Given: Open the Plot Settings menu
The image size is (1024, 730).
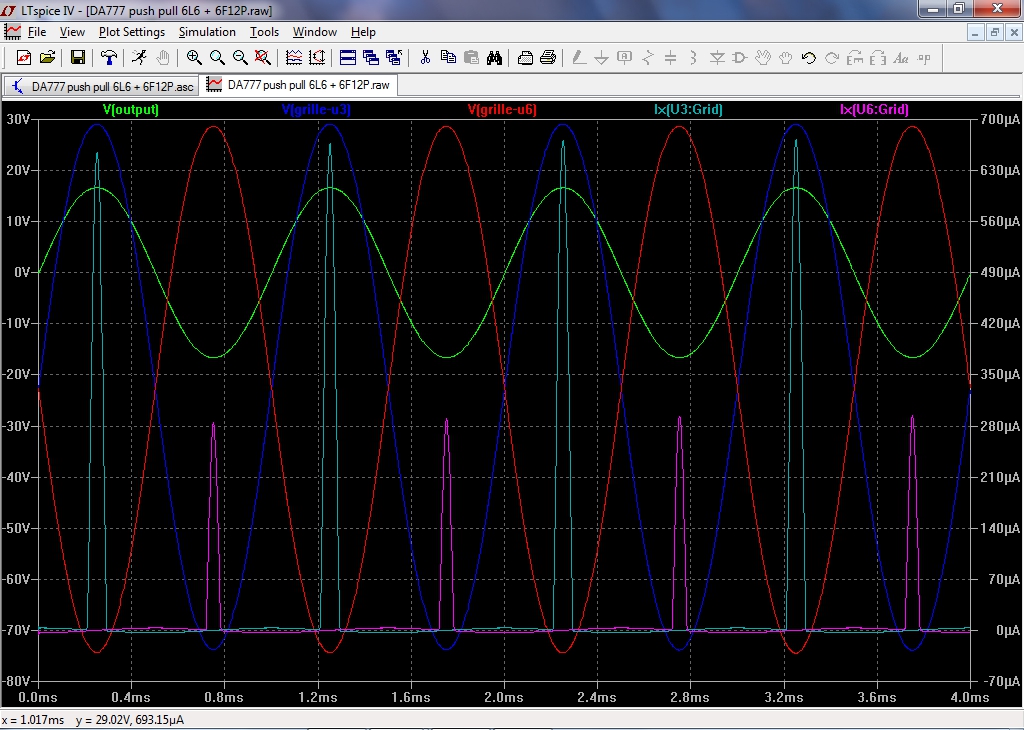Looking at the screenshot, I should click(132, 32).
